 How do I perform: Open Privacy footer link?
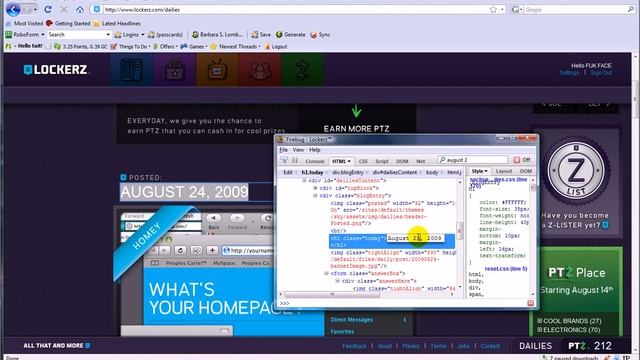(x=411, y=346)
